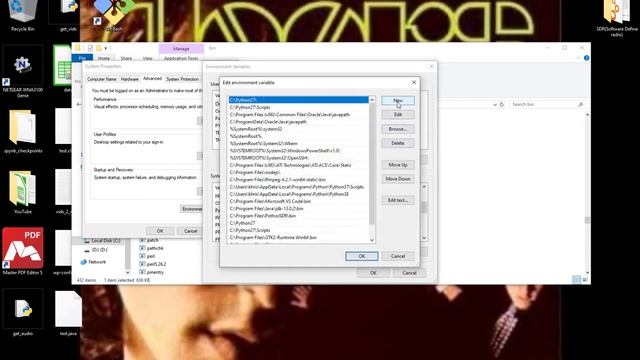Select the C:\Program Files\nodejs entry
The height and width of the screenshot is (360, 640).
coord(298,172)
